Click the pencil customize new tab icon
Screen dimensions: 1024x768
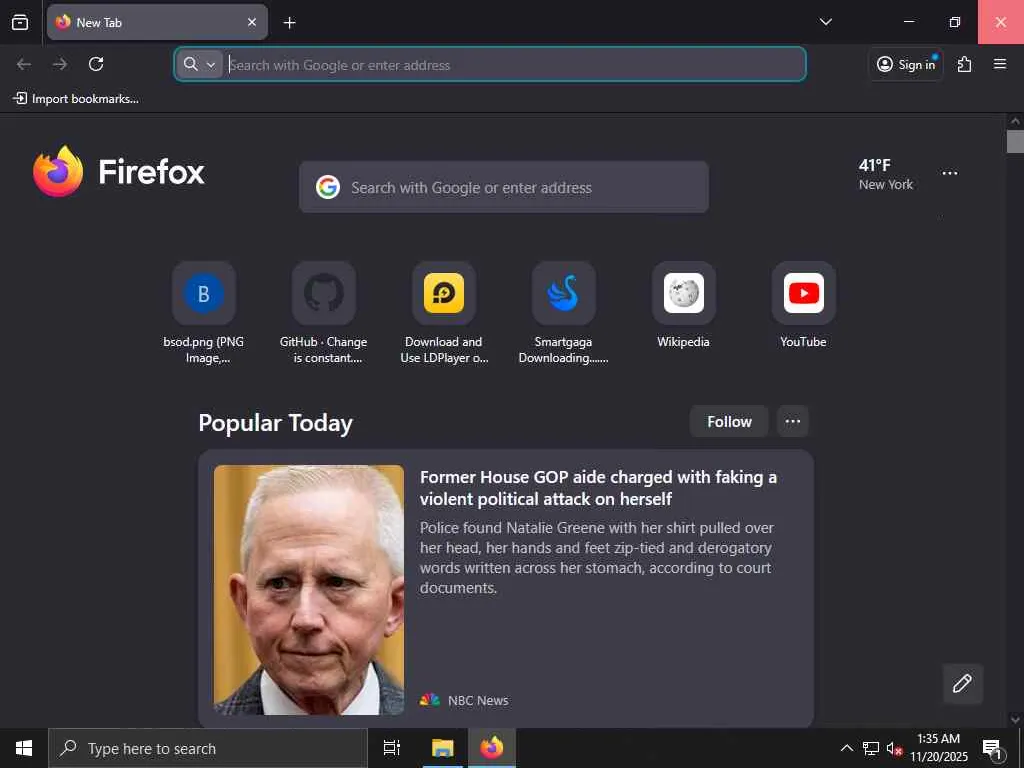tap(962, 683)
